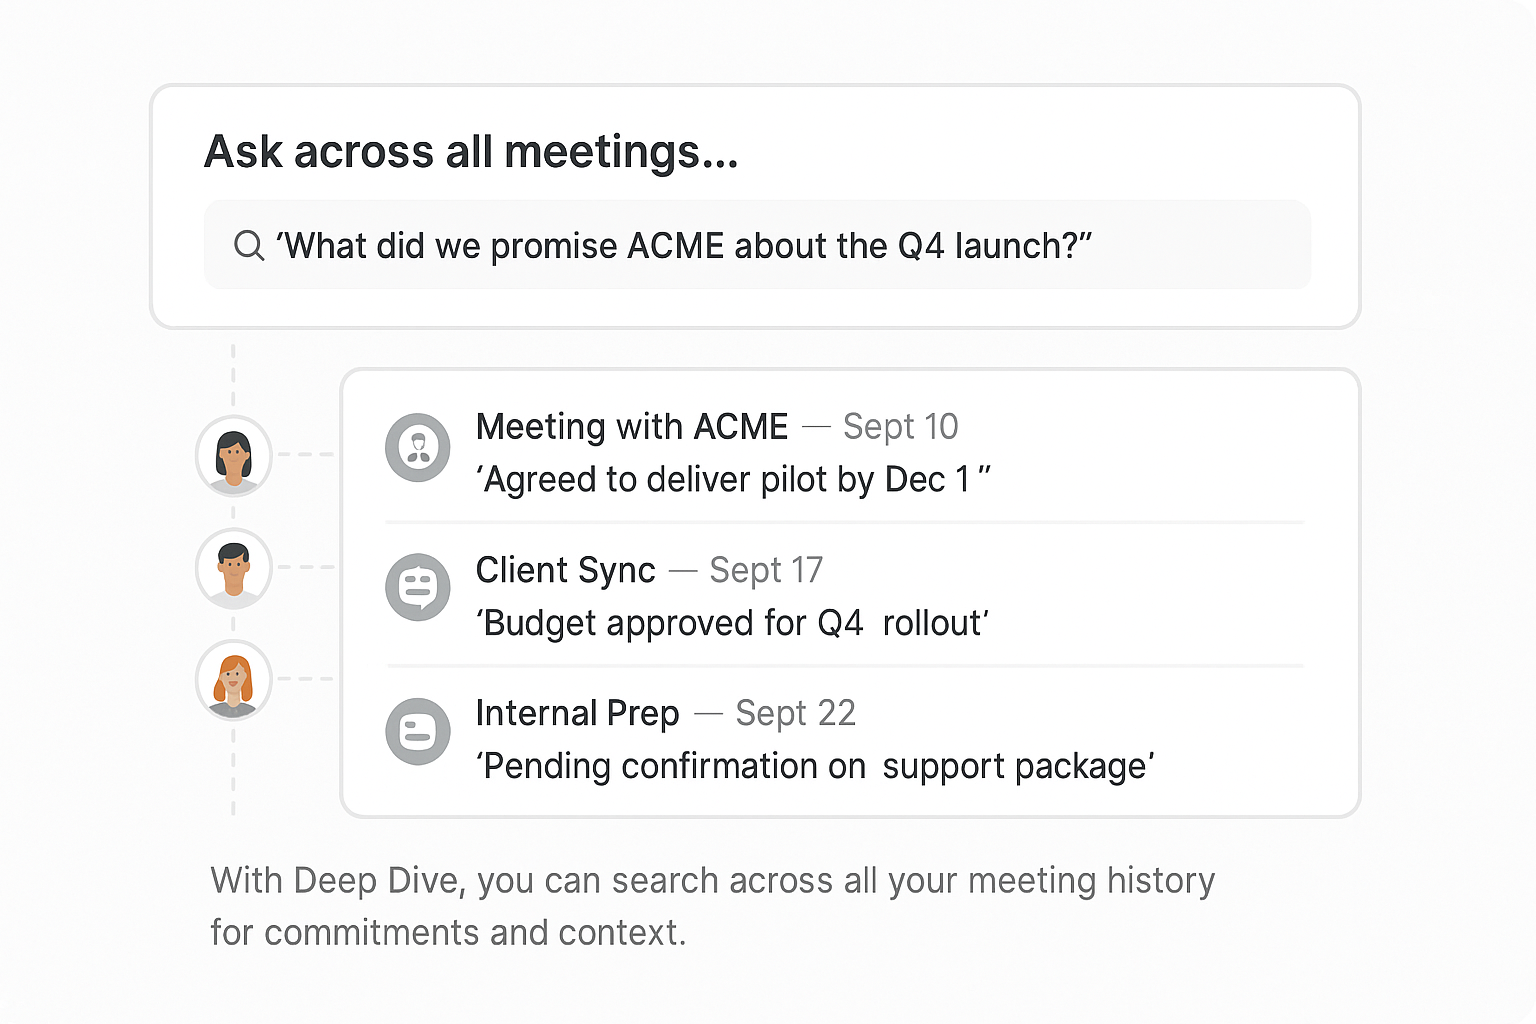Click the Meeting with ACME person icon
The image size is (1536, 1024).
pos(418,447)
